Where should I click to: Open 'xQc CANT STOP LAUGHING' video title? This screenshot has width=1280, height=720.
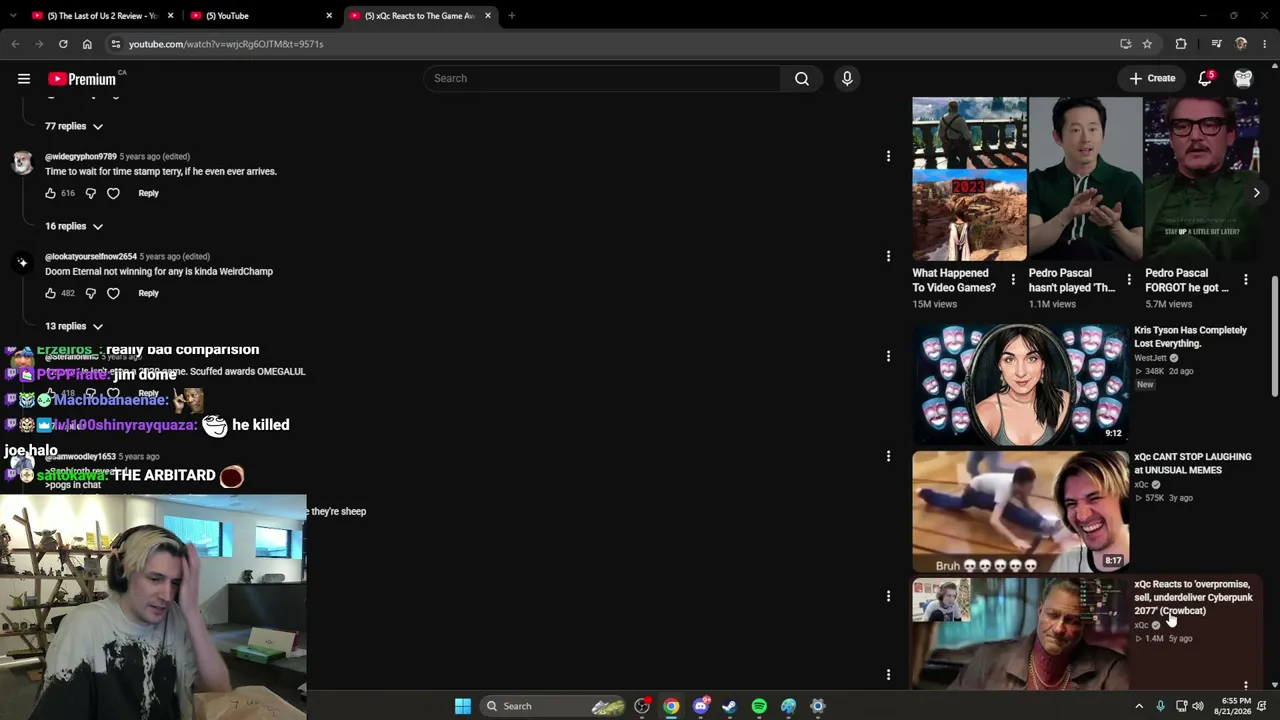tap(1193, 464)
